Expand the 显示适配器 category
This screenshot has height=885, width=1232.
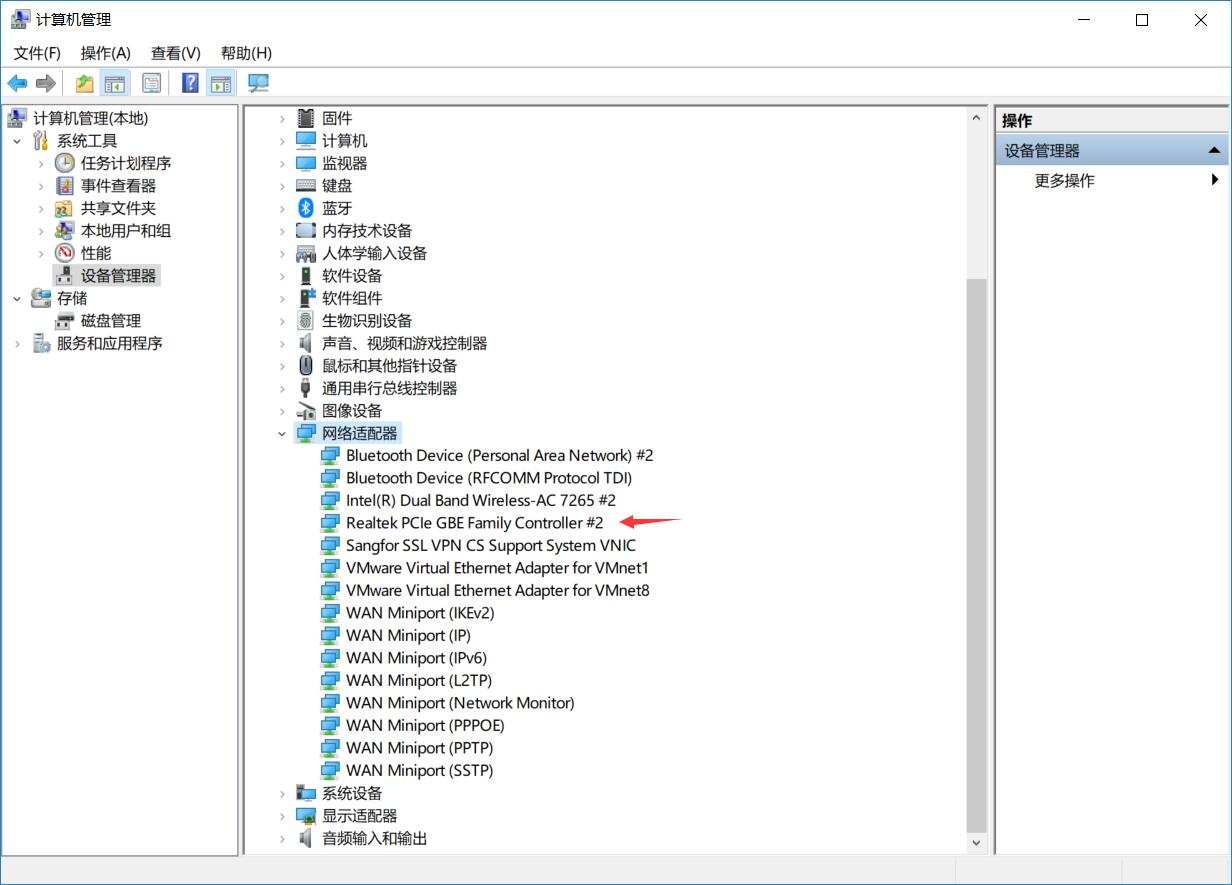pyautogui.click(x=283, y=816)
